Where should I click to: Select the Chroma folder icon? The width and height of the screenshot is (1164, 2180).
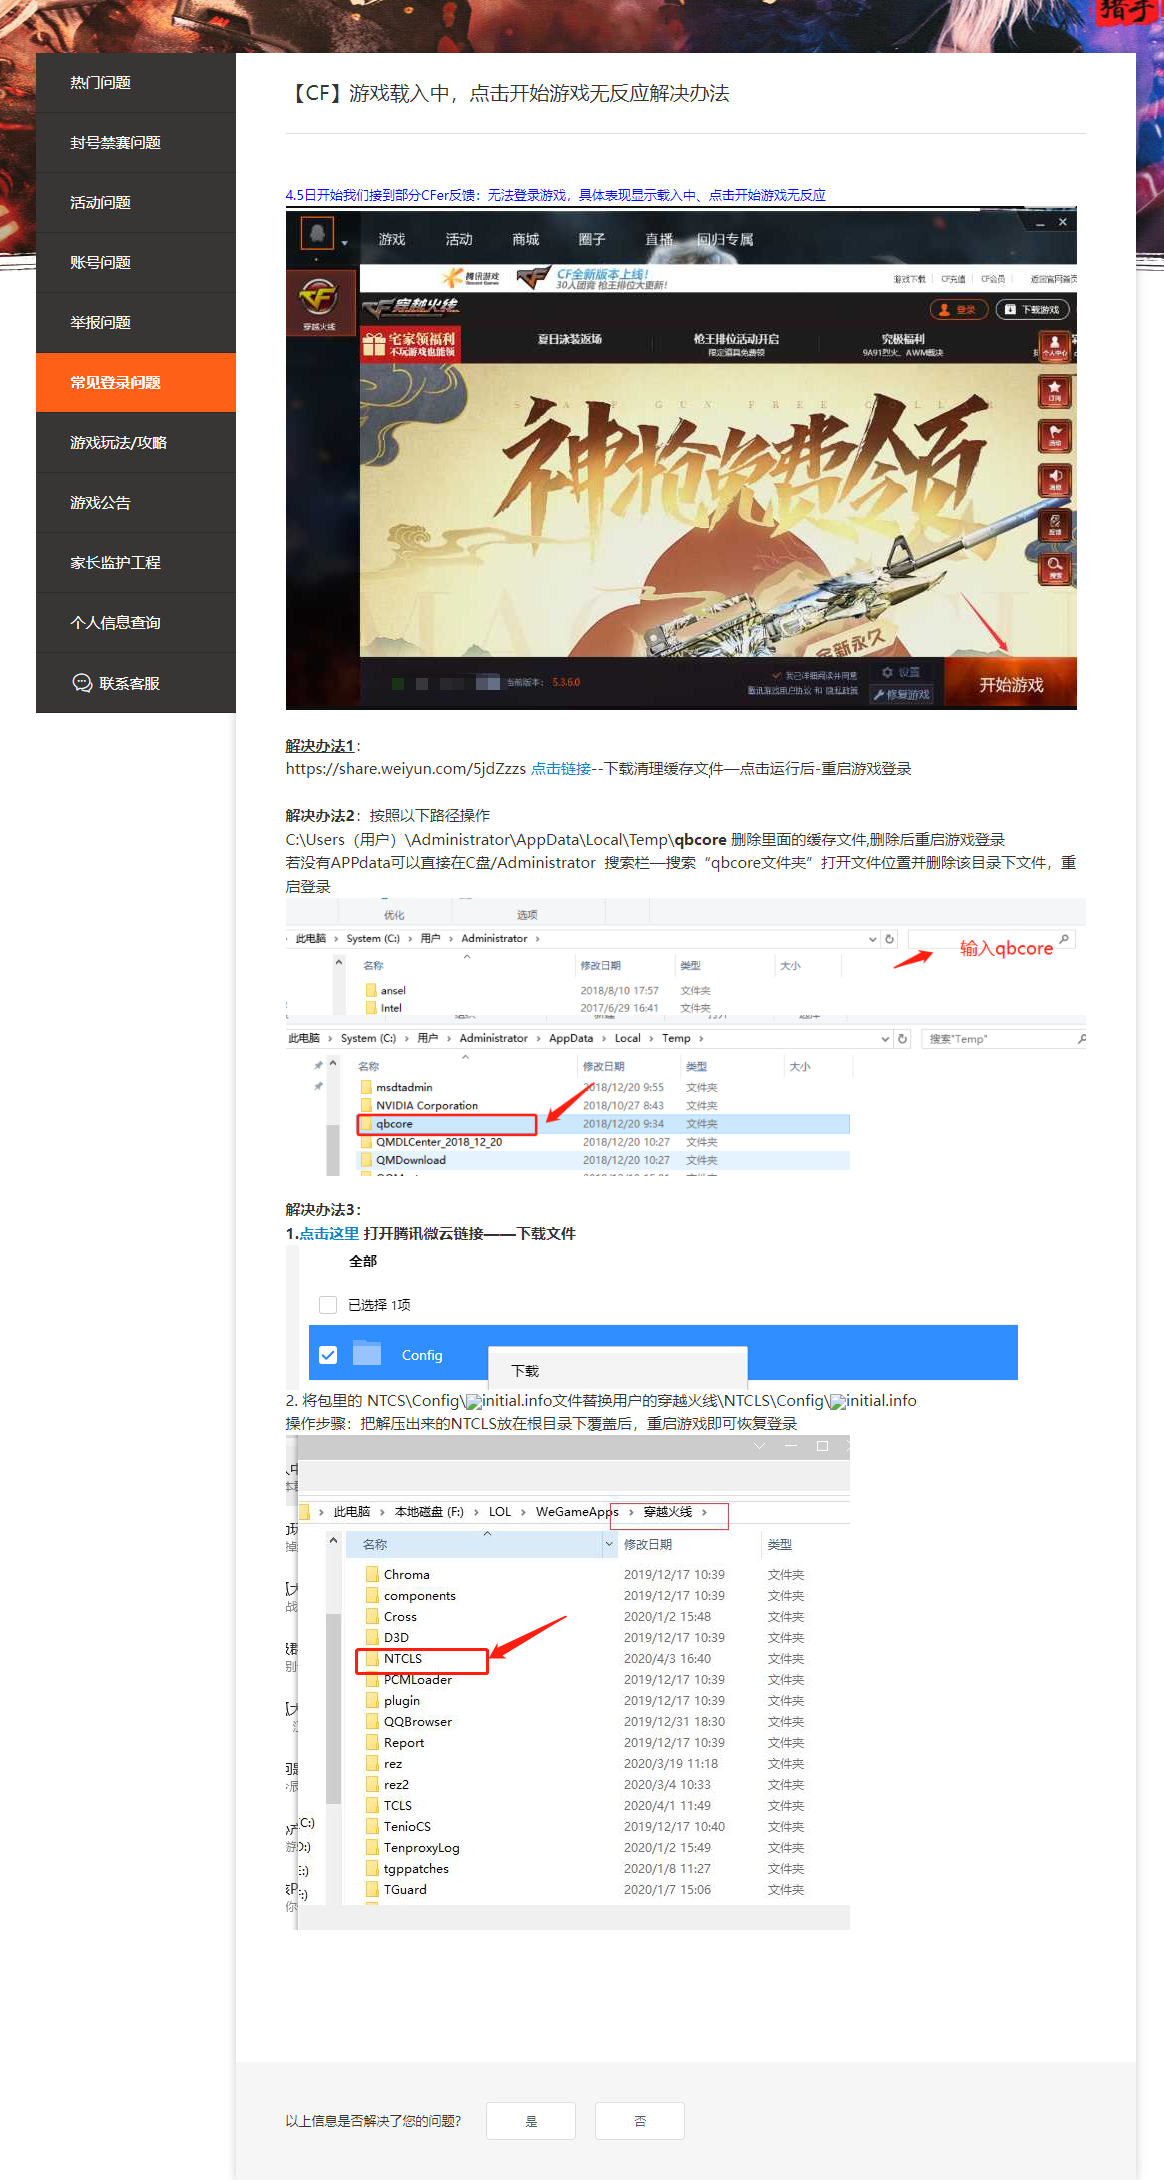[372, 1575]
